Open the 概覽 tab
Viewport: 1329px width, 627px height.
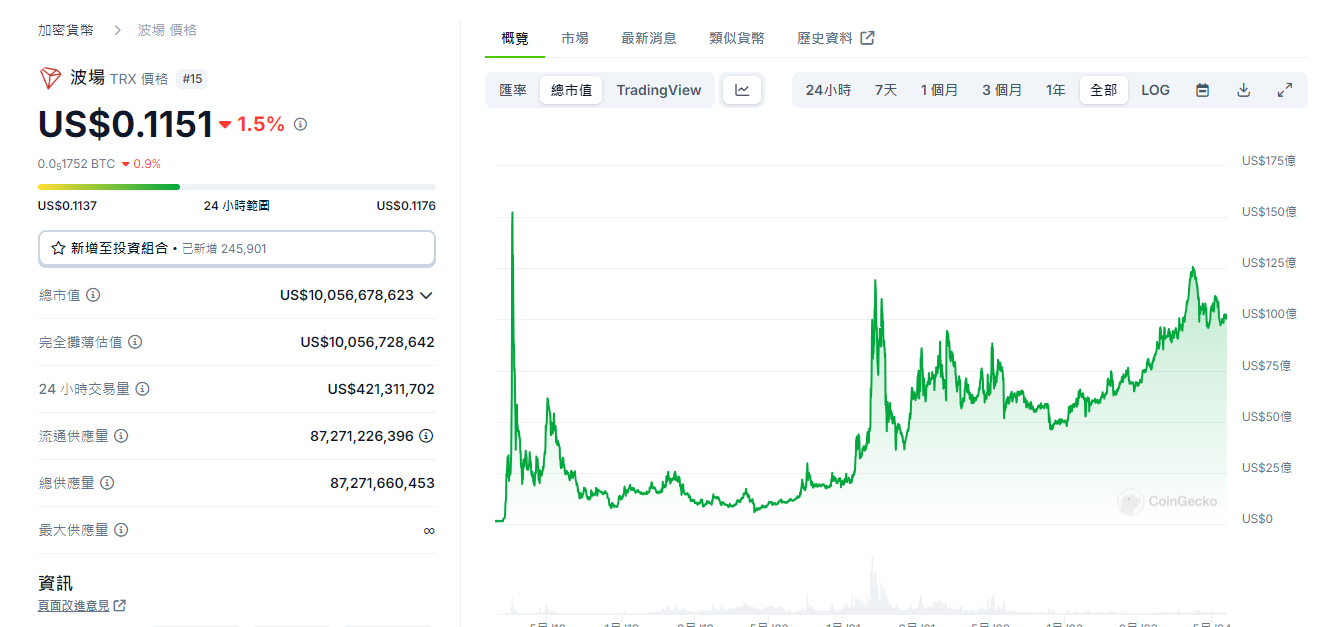pyautogui.click(x=515, y=38)
